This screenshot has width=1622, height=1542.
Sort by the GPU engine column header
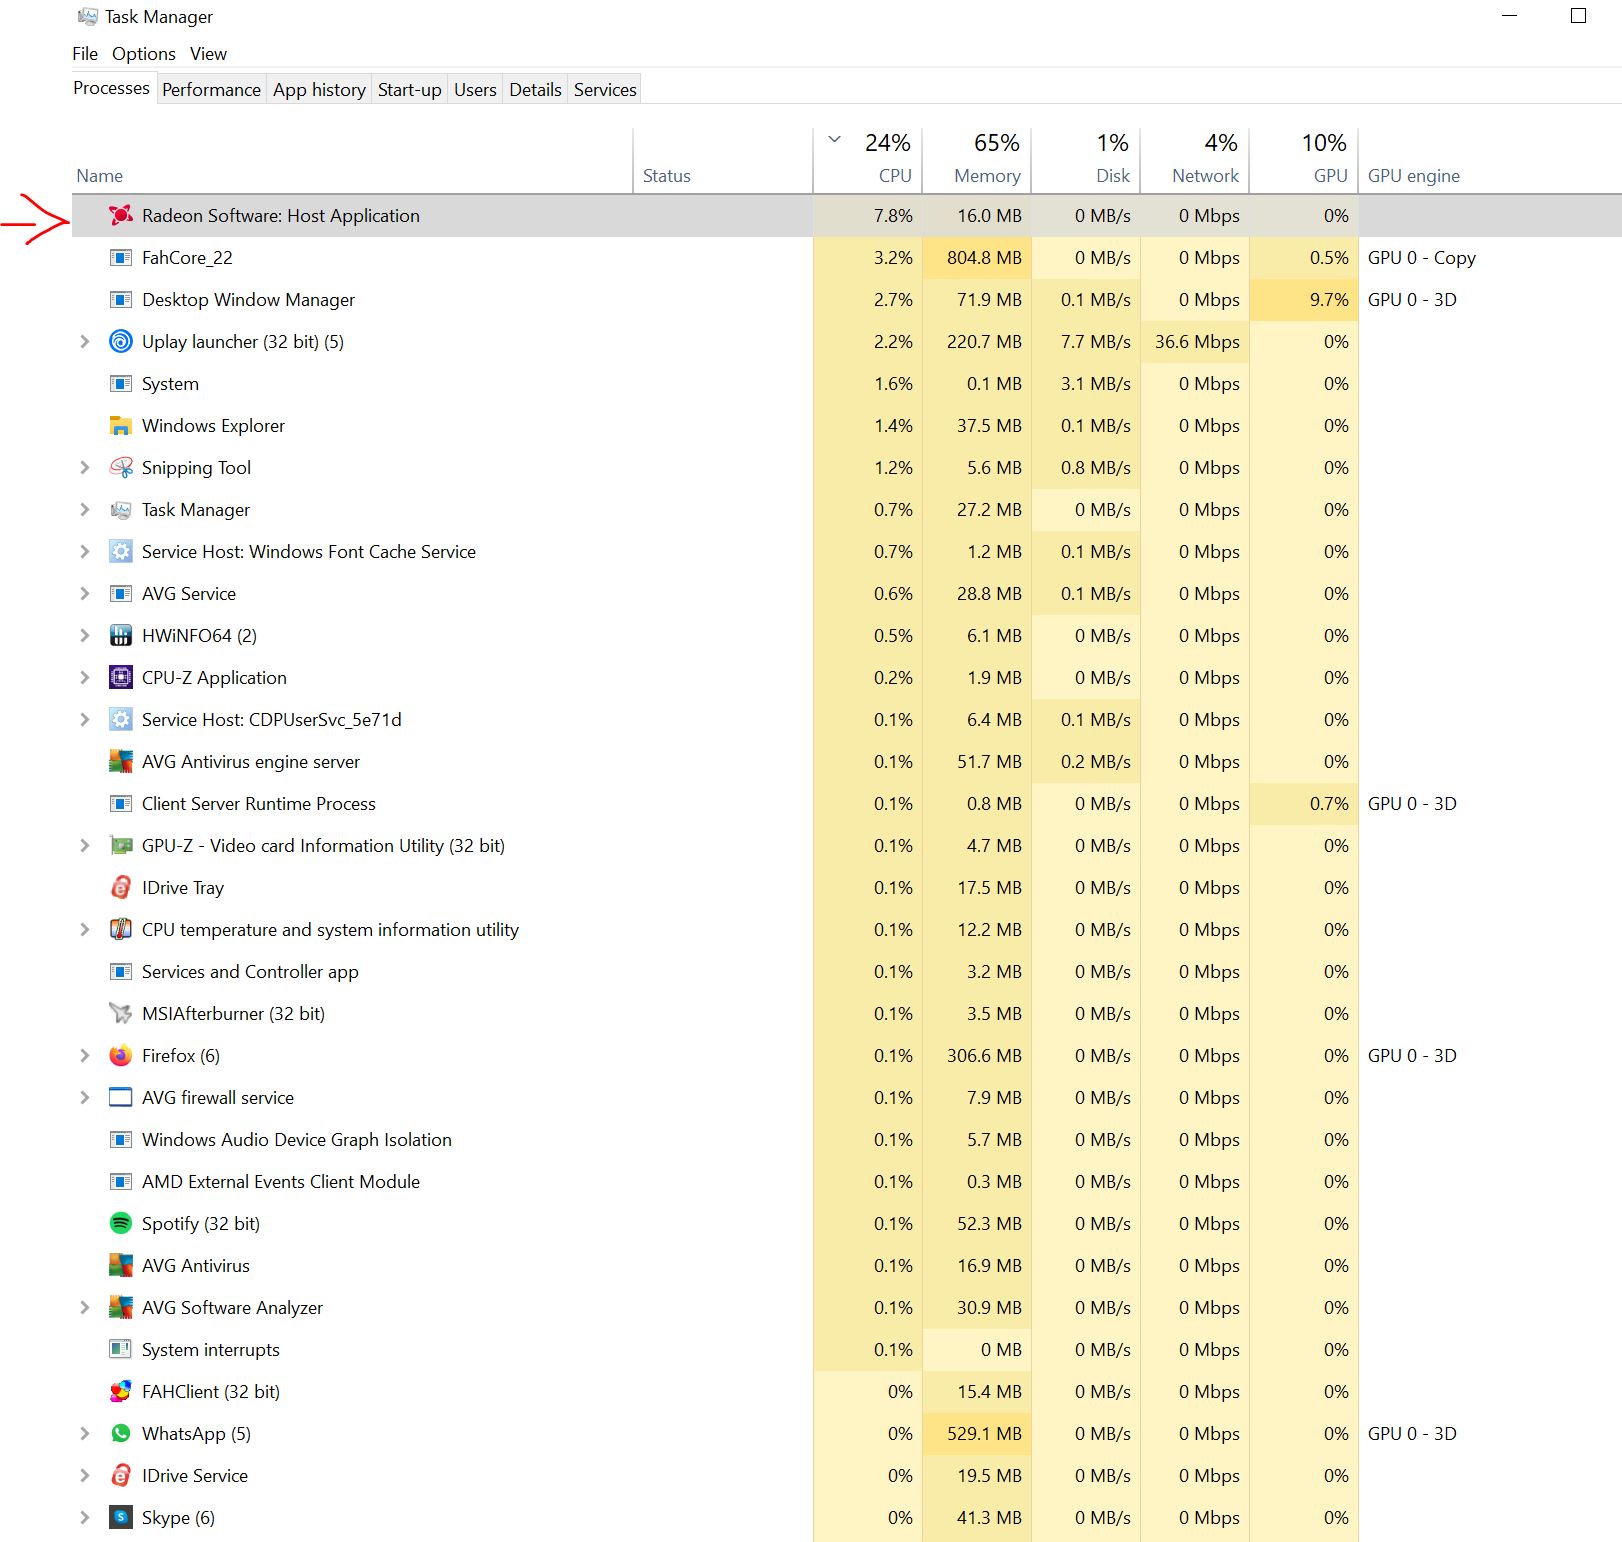pyautogui.click(x=1490, y=161)
